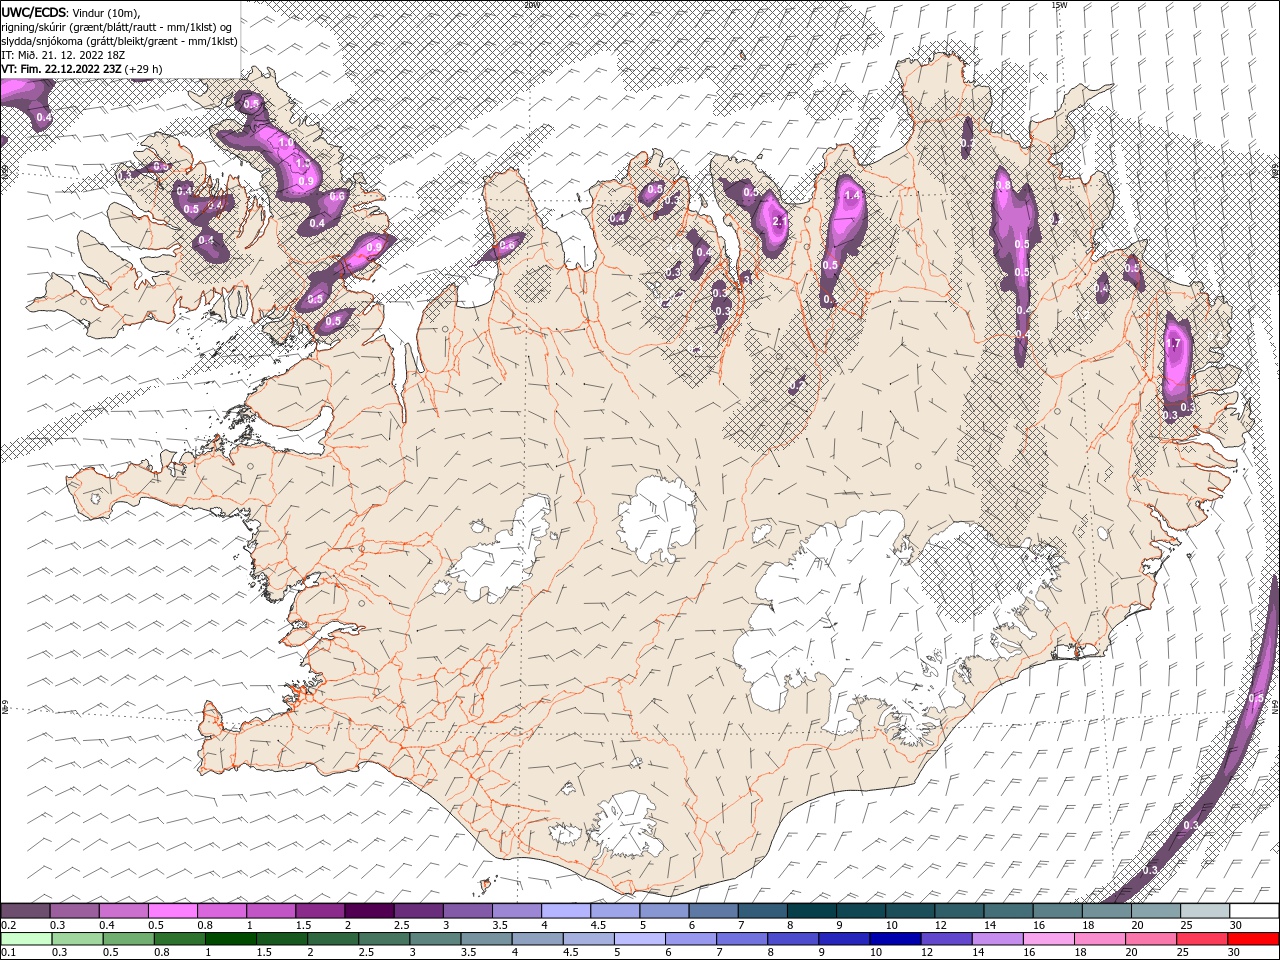The height and width of the screenshot is (960, 1280).
Task: Pick the 0.2 swatch in the upper snow legend
Action: [x=25, y=911]
